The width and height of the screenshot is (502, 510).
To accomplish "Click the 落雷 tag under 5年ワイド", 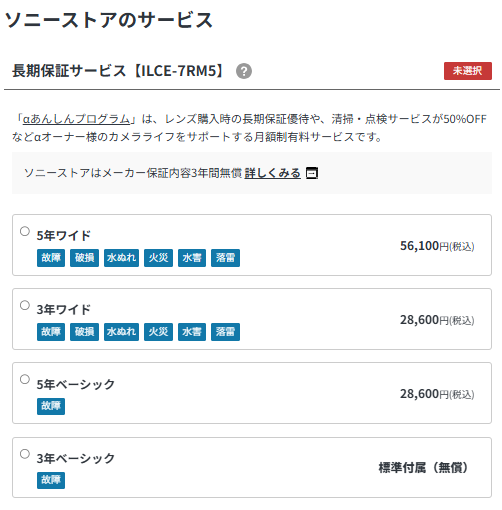I will (225, 258).
